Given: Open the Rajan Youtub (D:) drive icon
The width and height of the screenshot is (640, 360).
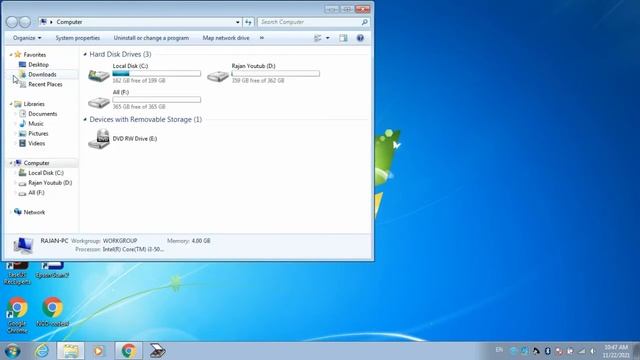Looking at the screenshot, I should 218,76.
